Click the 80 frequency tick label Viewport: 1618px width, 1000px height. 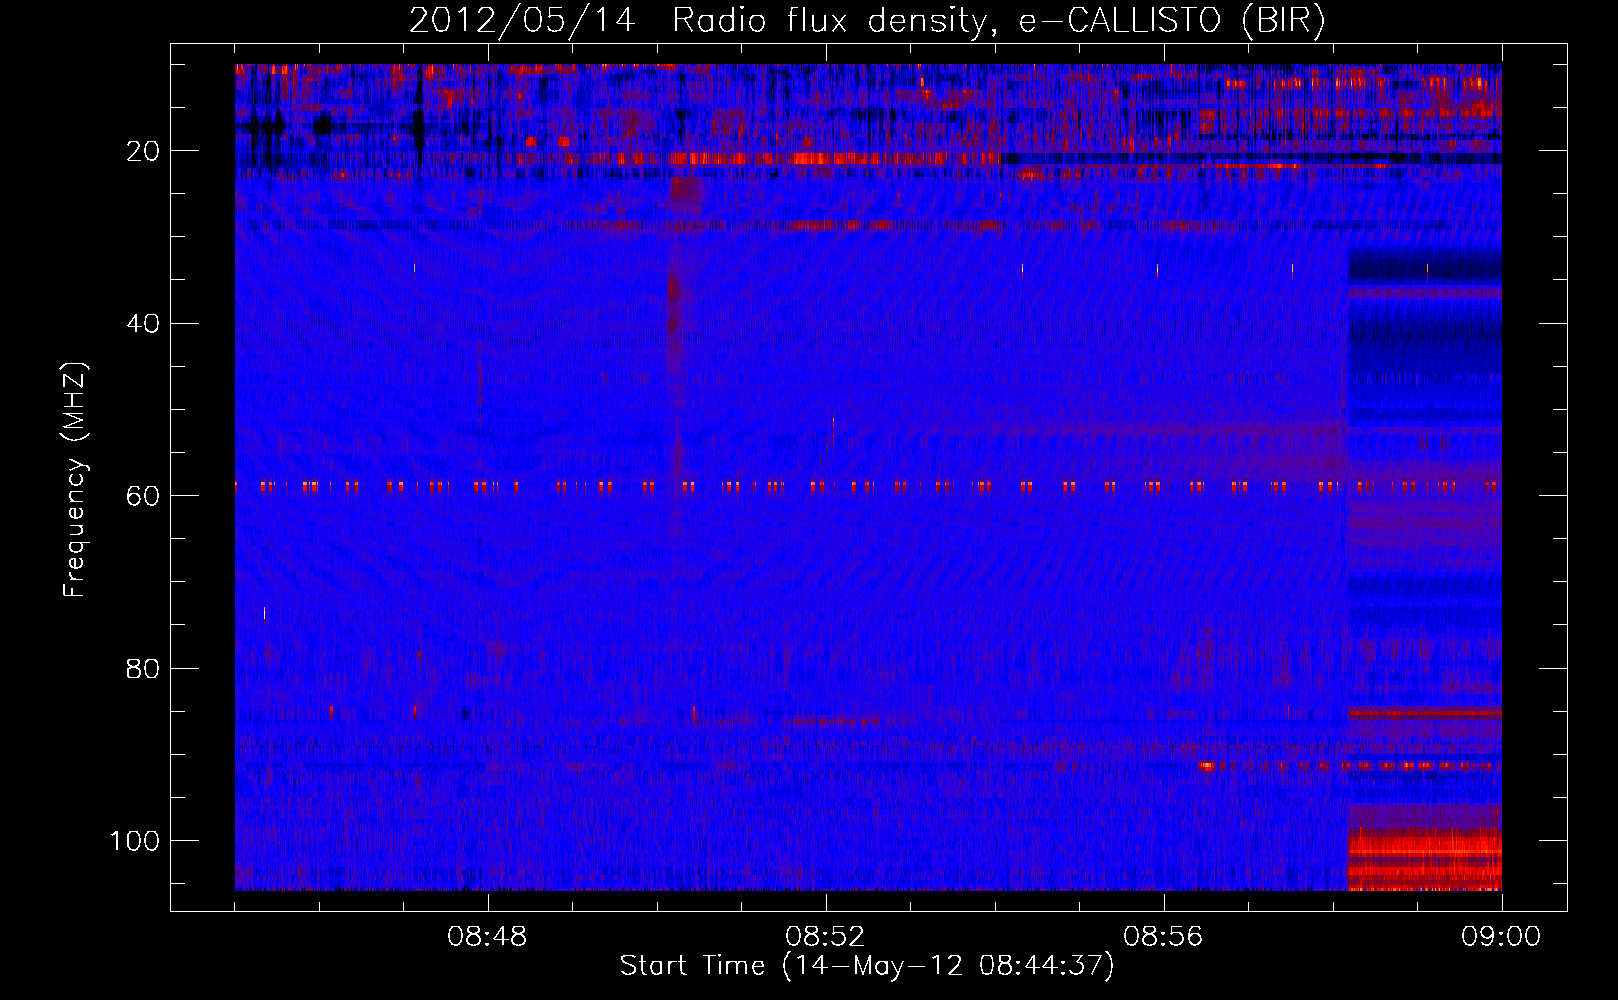[143, 668]
